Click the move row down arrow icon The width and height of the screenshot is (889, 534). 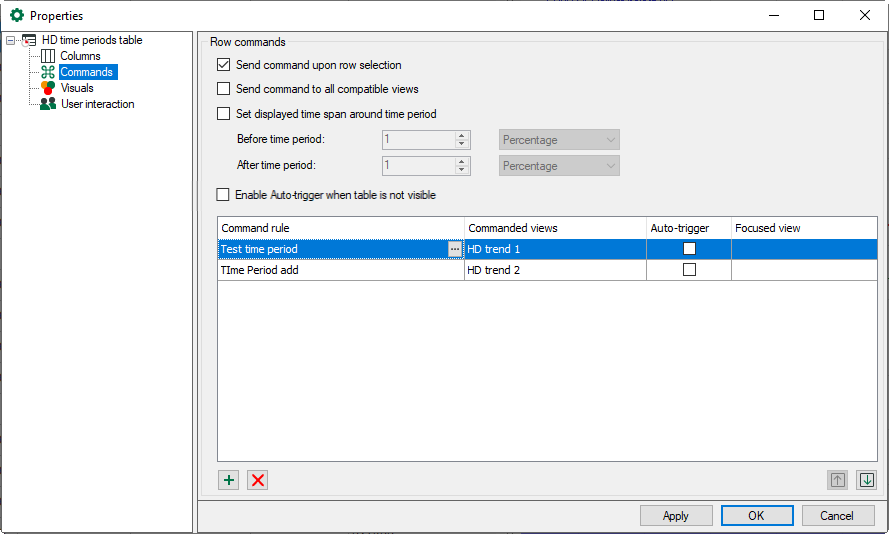point(866,480)
